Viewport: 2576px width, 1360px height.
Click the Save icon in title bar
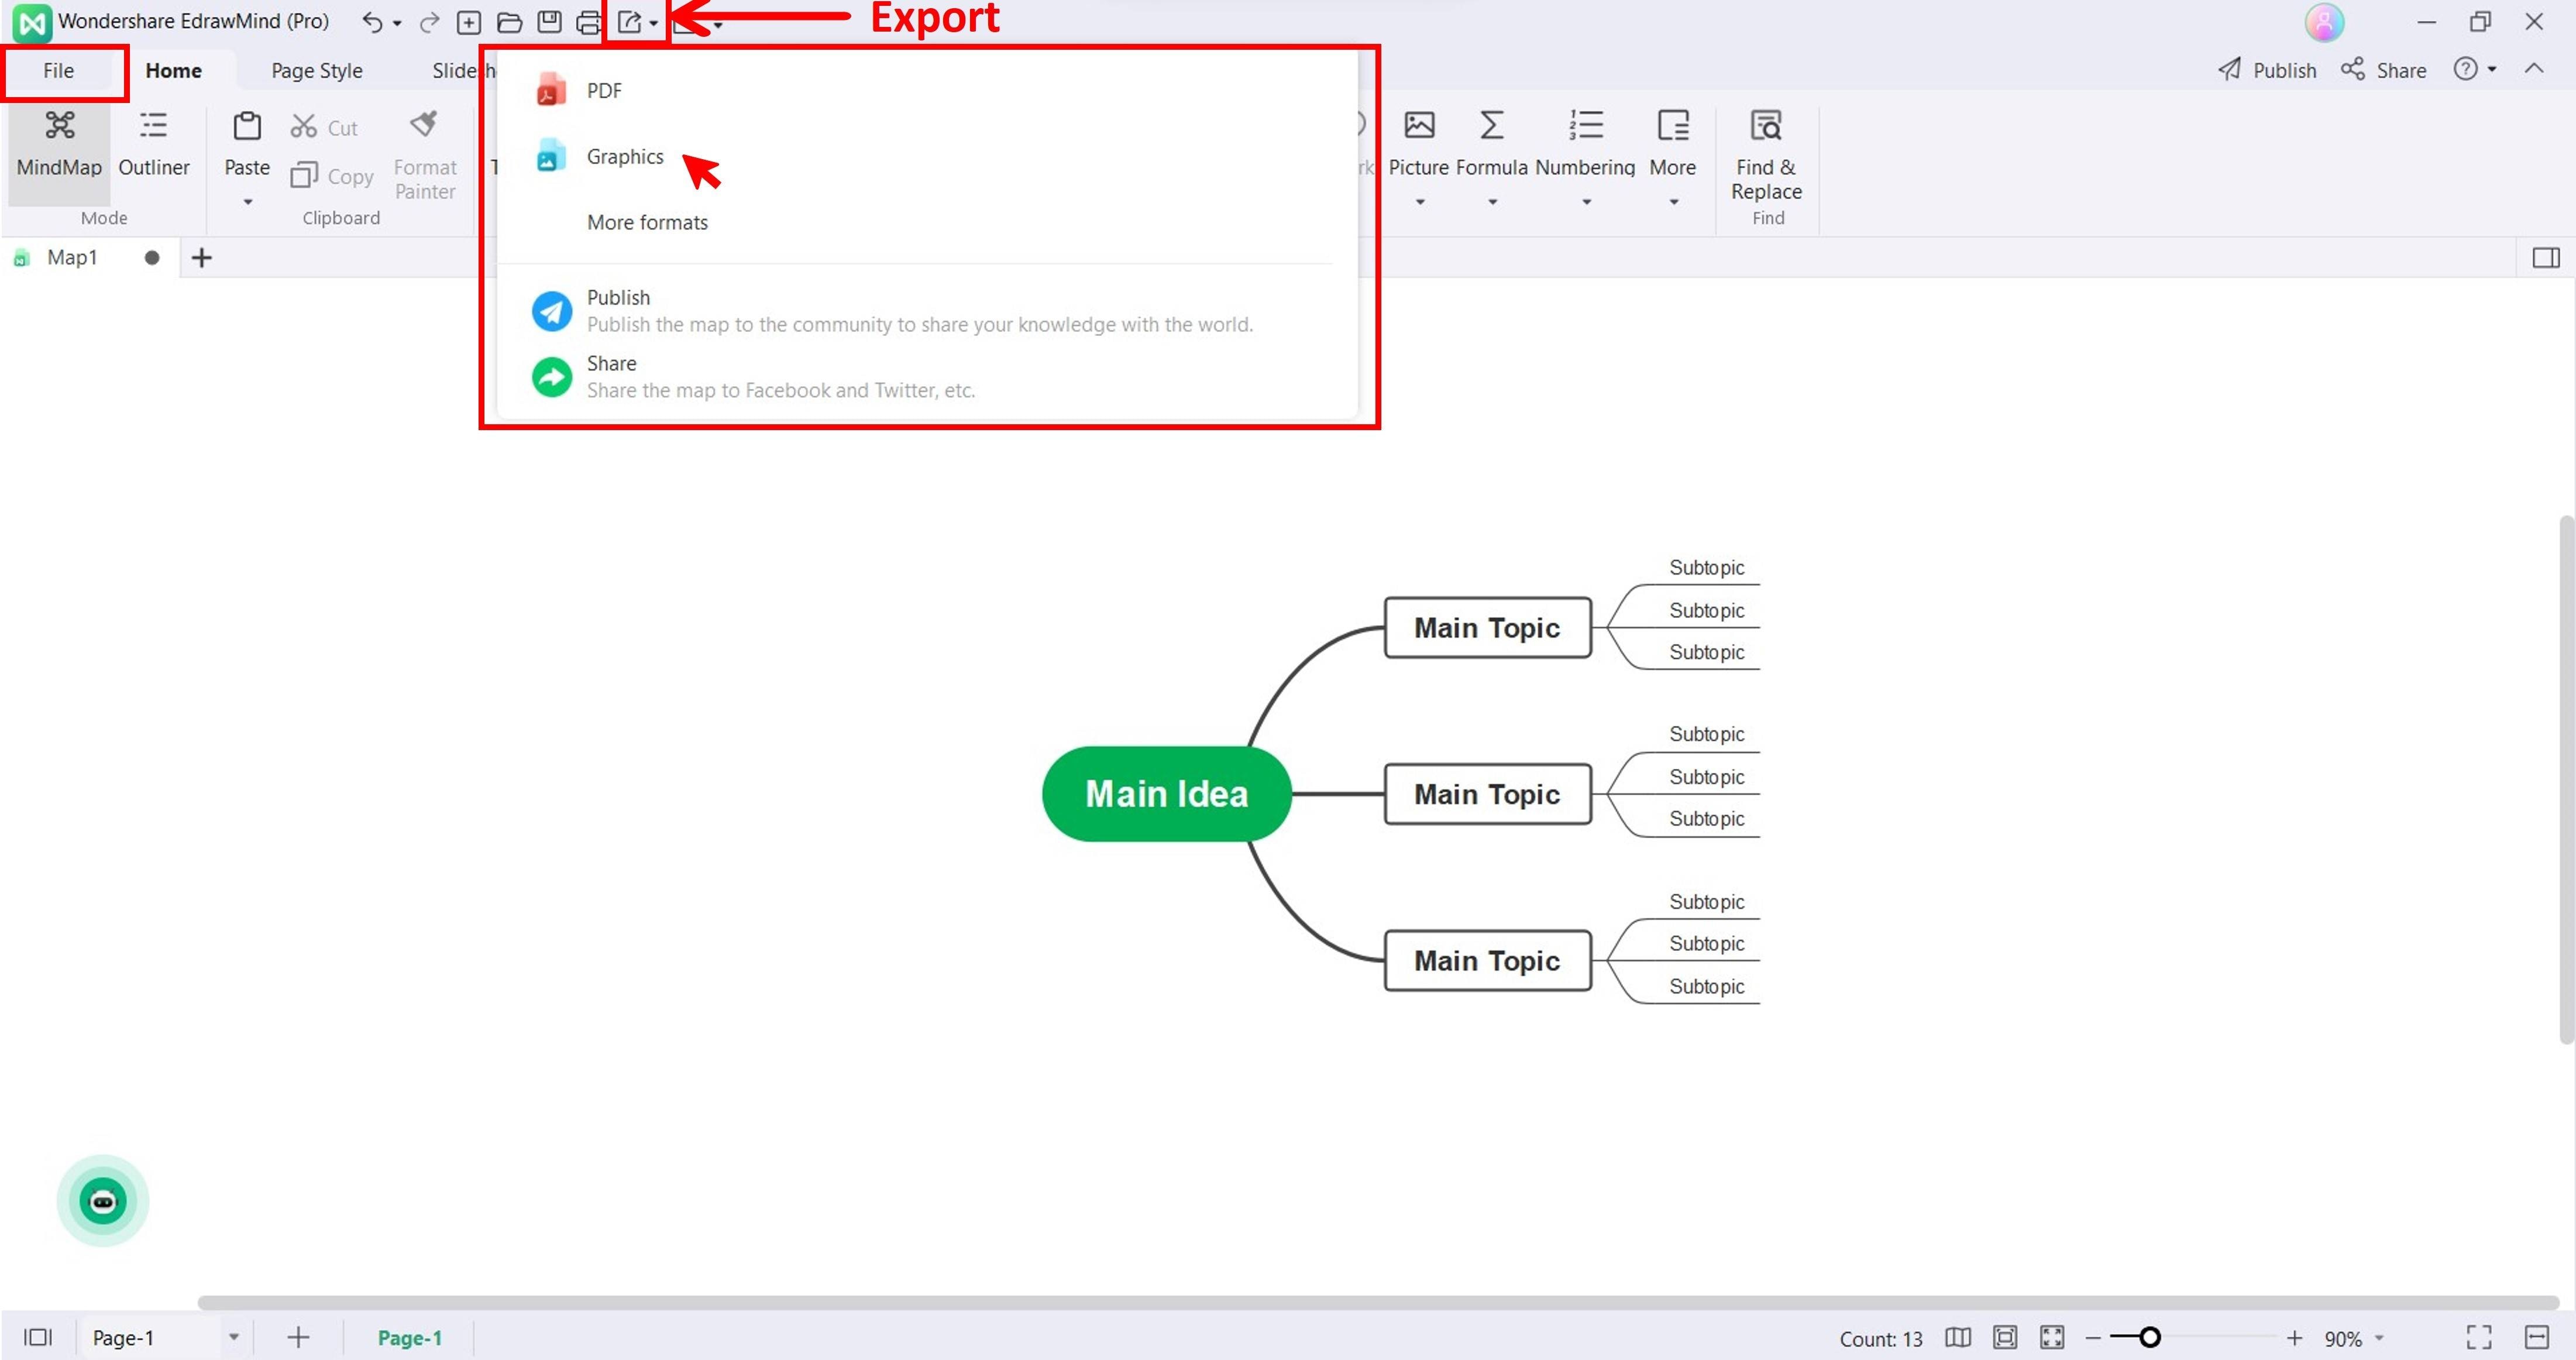tap(549, 22)
